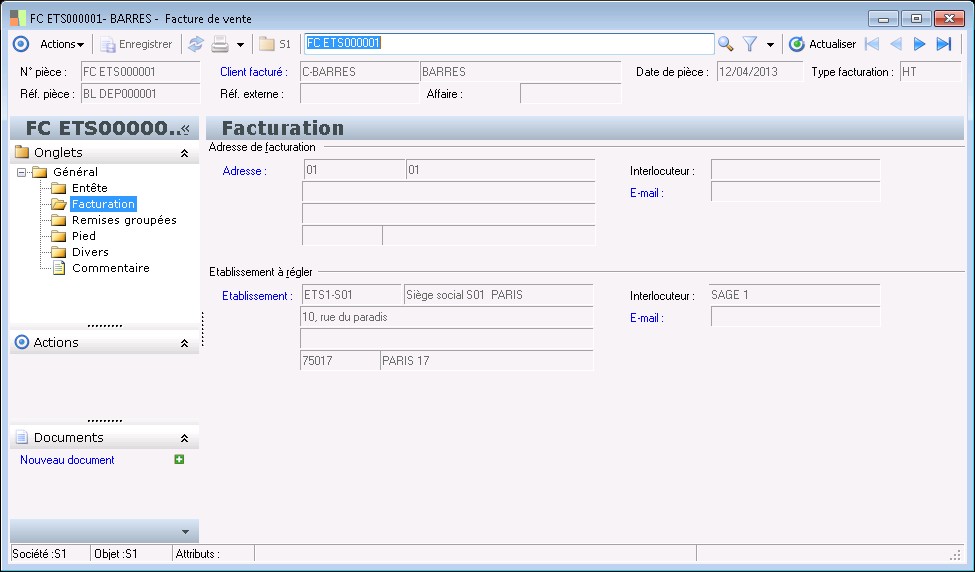Click the search magnifier icon
The width and height of the screenshot is (975, 572).
[726, 44]
